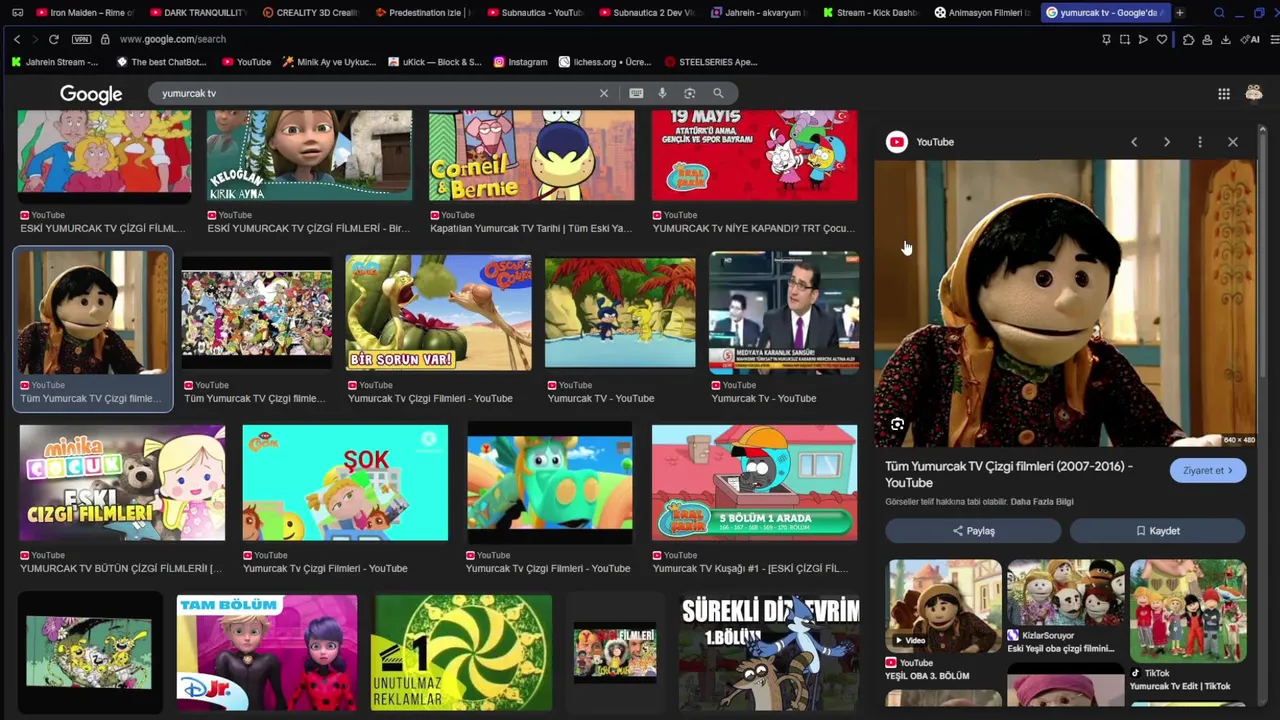The image size is (1280, 720).
Task: Click the Ziyaret et button
Action: click(1208, 470)
